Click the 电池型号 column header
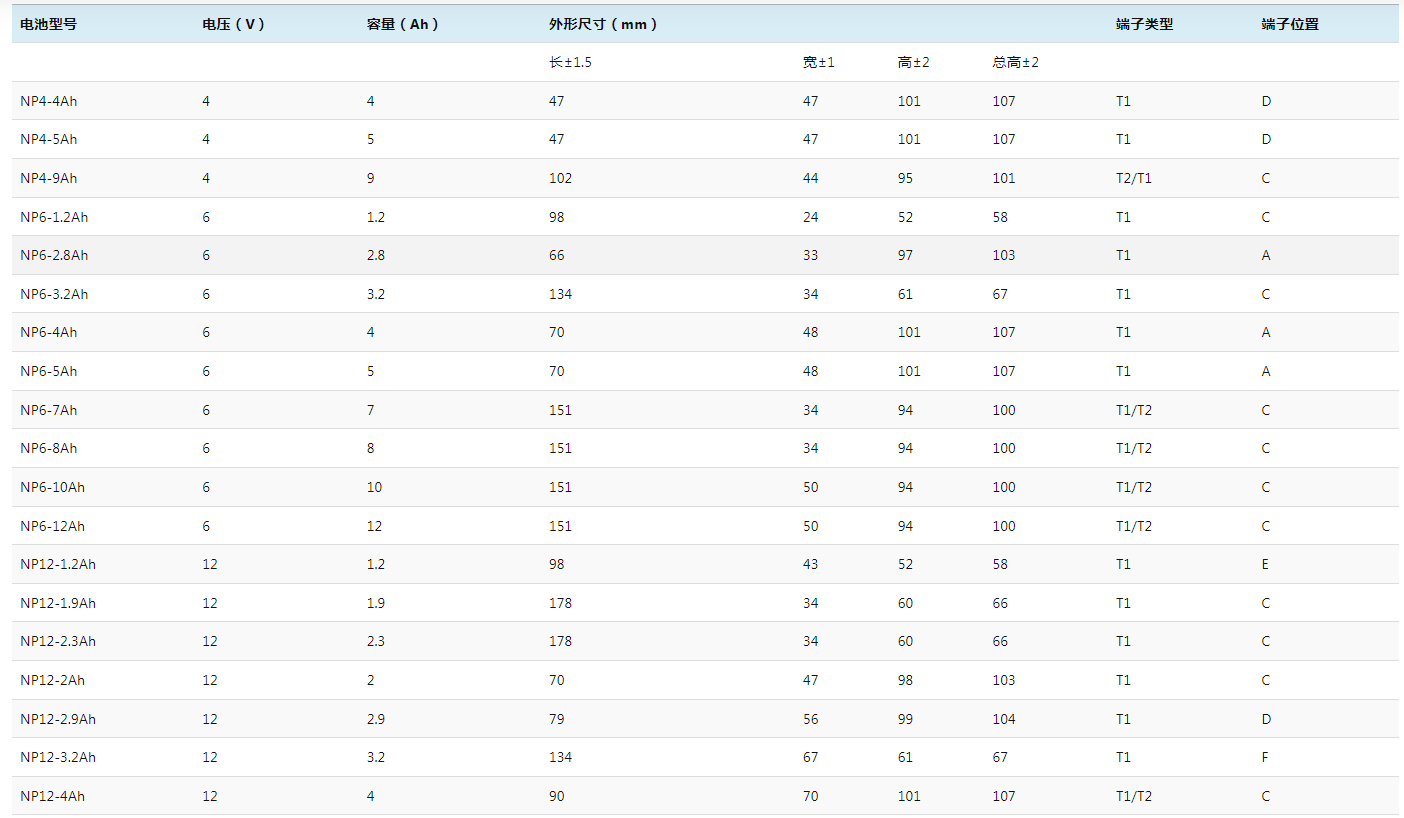The image size is (1404, 818). point(48,24)
